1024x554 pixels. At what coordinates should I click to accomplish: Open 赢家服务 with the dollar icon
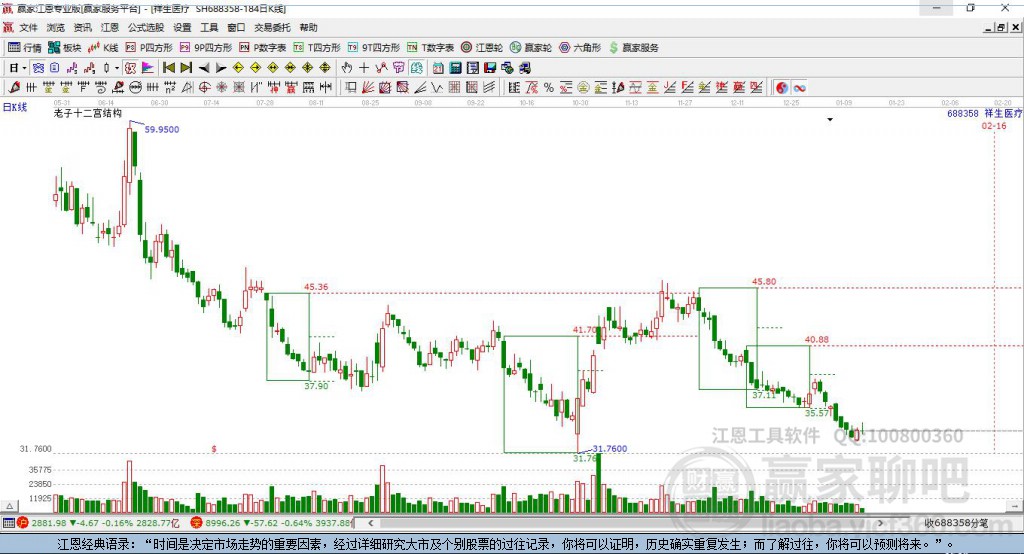pyautogui.click(x=633, y=48)
